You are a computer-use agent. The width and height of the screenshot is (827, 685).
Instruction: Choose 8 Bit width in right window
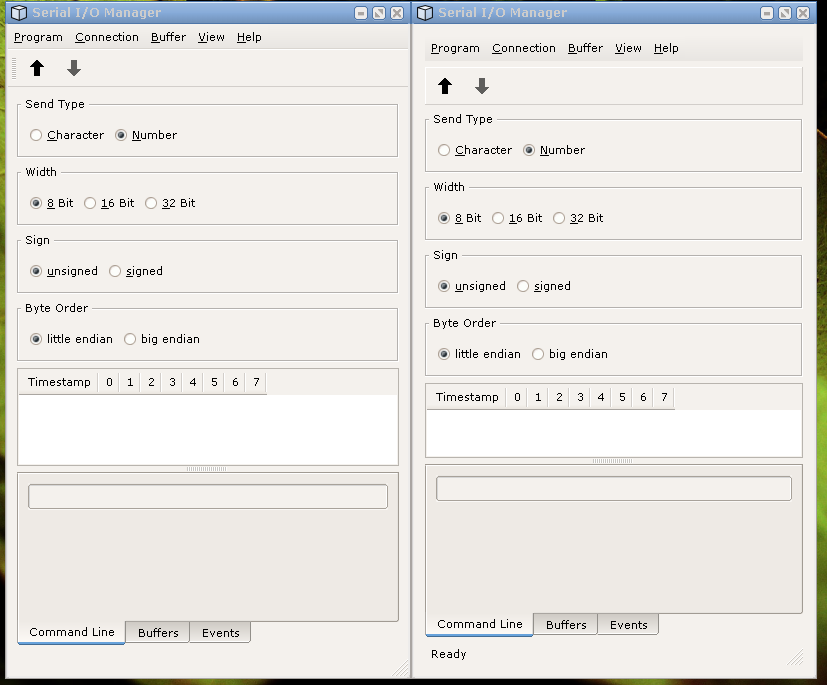point(459,218)
